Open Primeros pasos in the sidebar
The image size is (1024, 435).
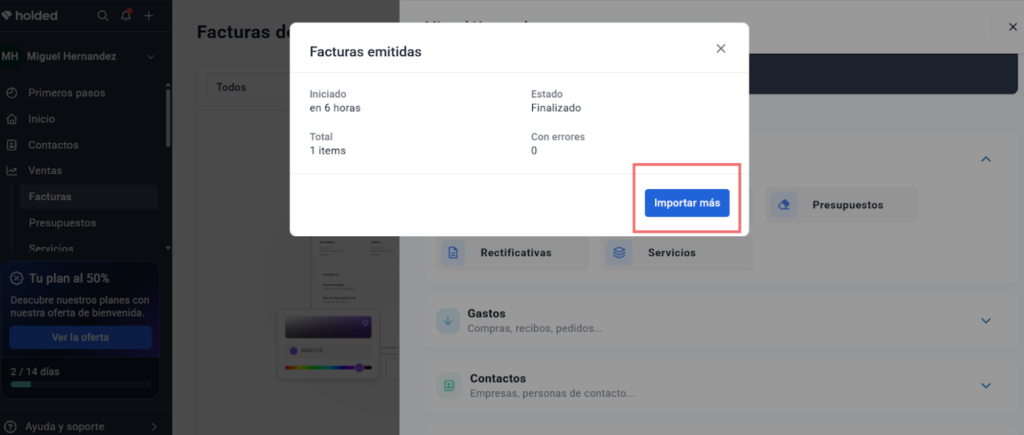tap(67, 93)
